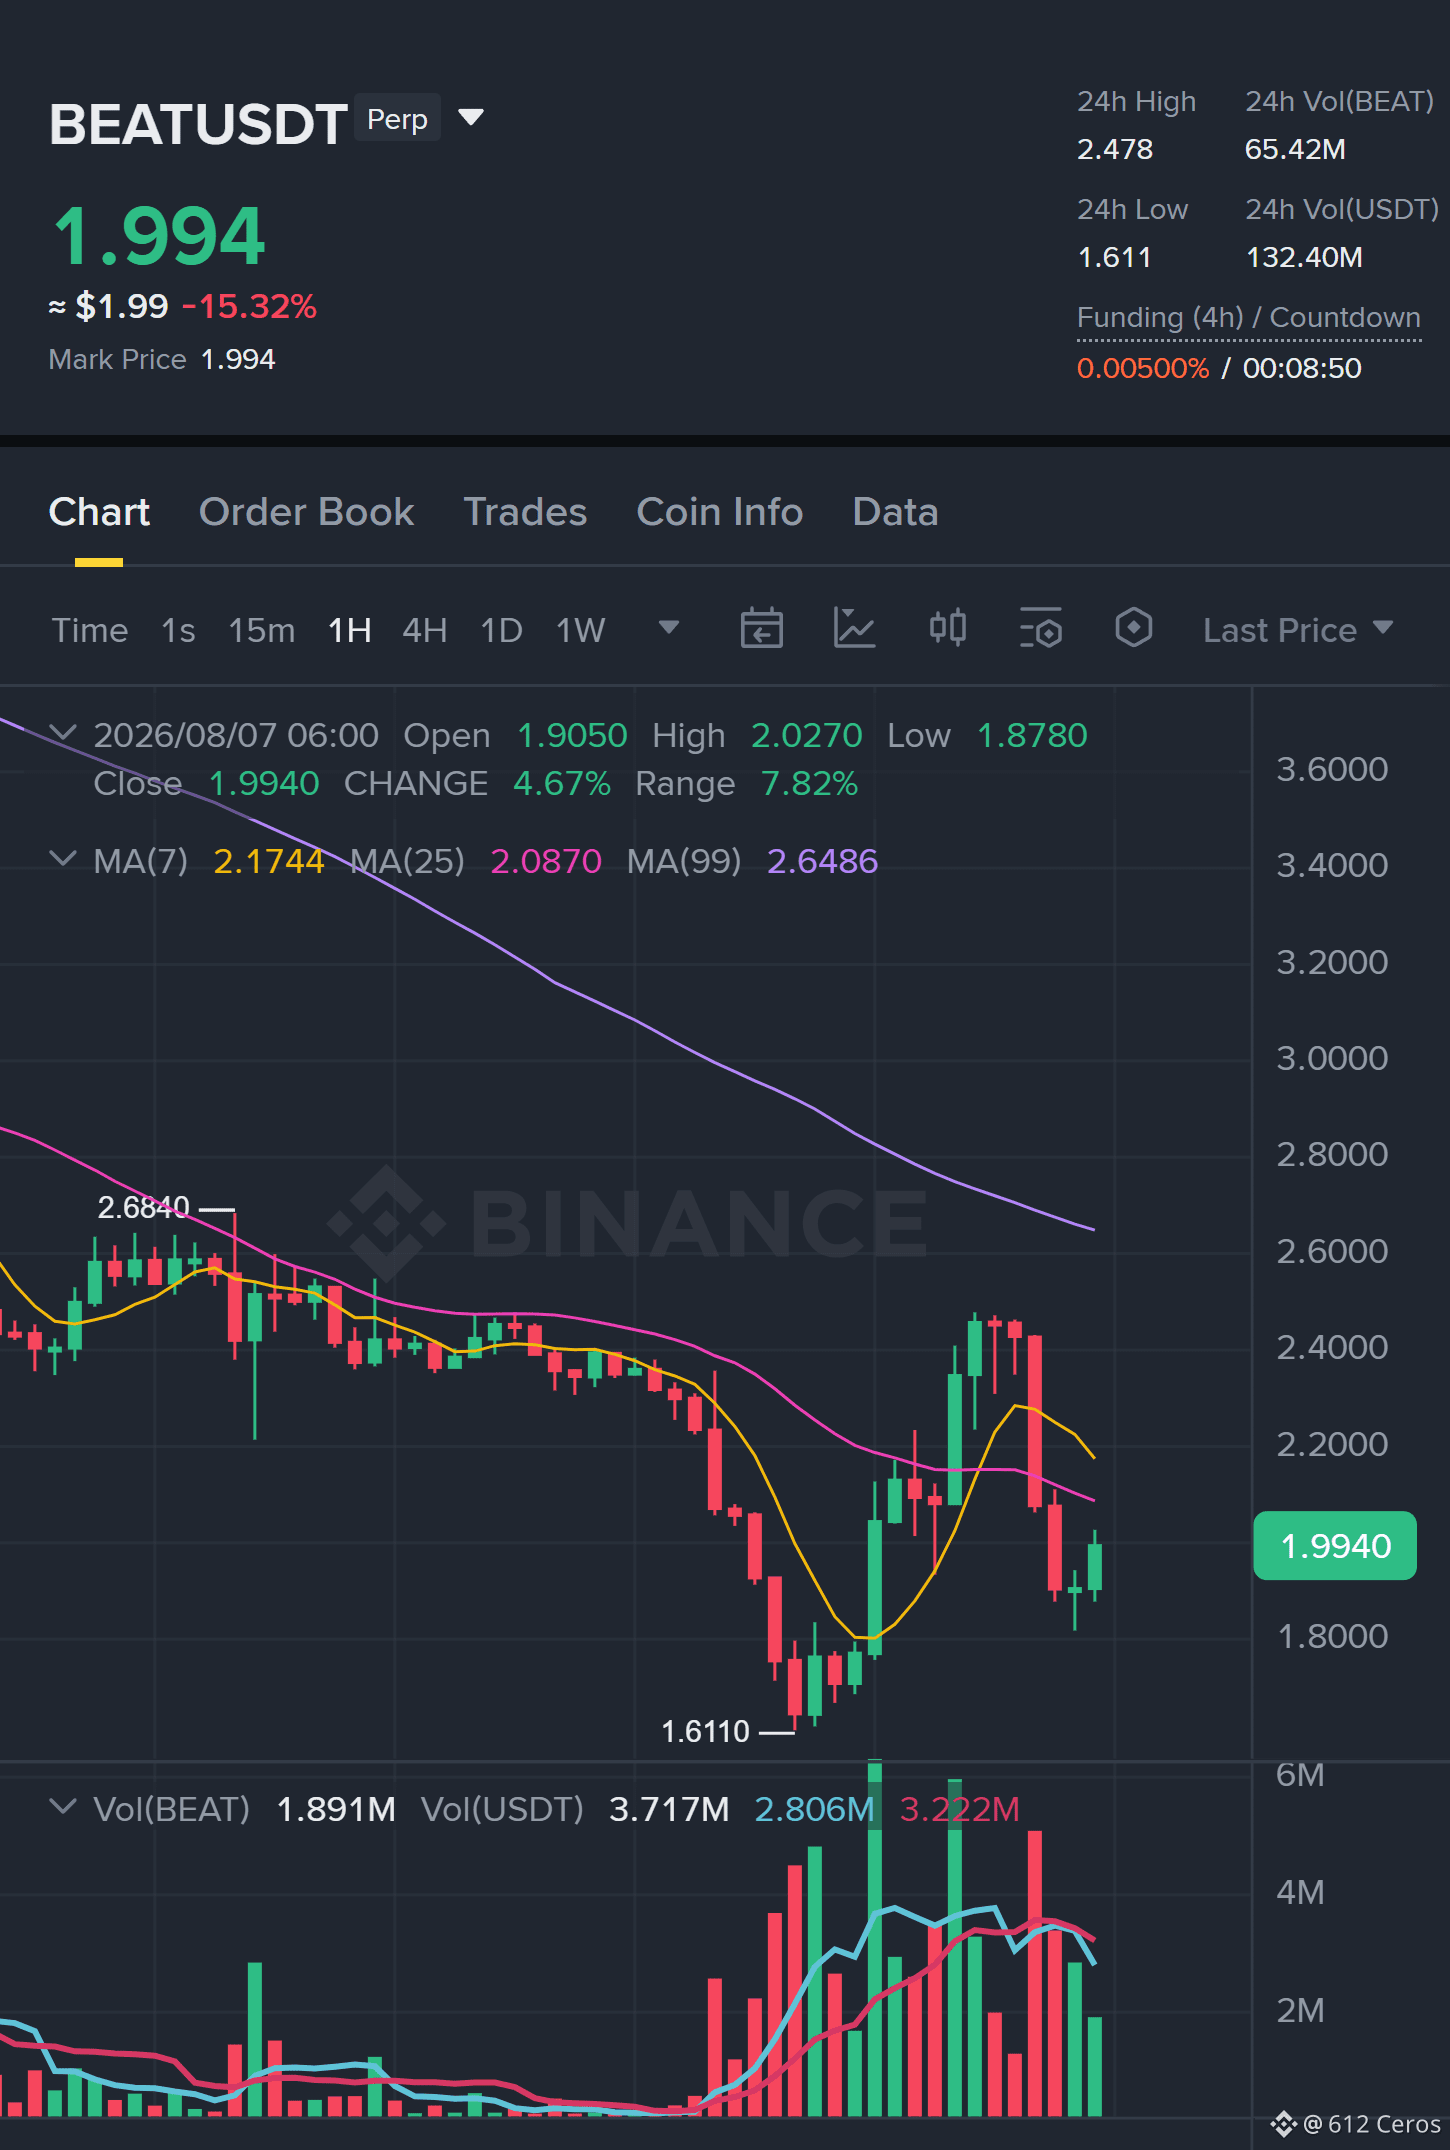Click the 1.6110 low price marker

705,1731
